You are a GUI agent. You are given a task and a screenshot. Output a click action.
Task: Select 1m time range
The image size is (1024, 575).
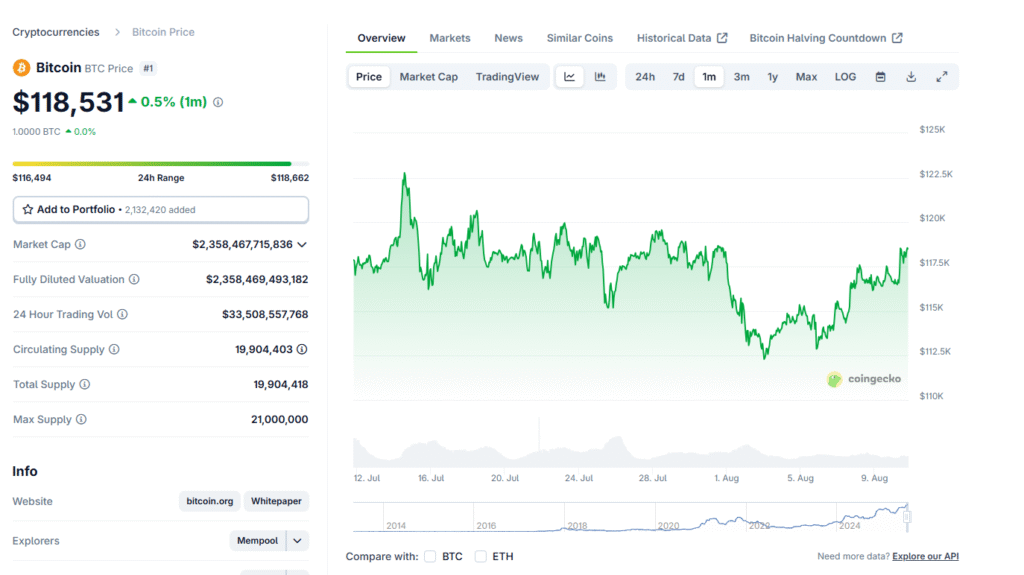tap(709, 77)
